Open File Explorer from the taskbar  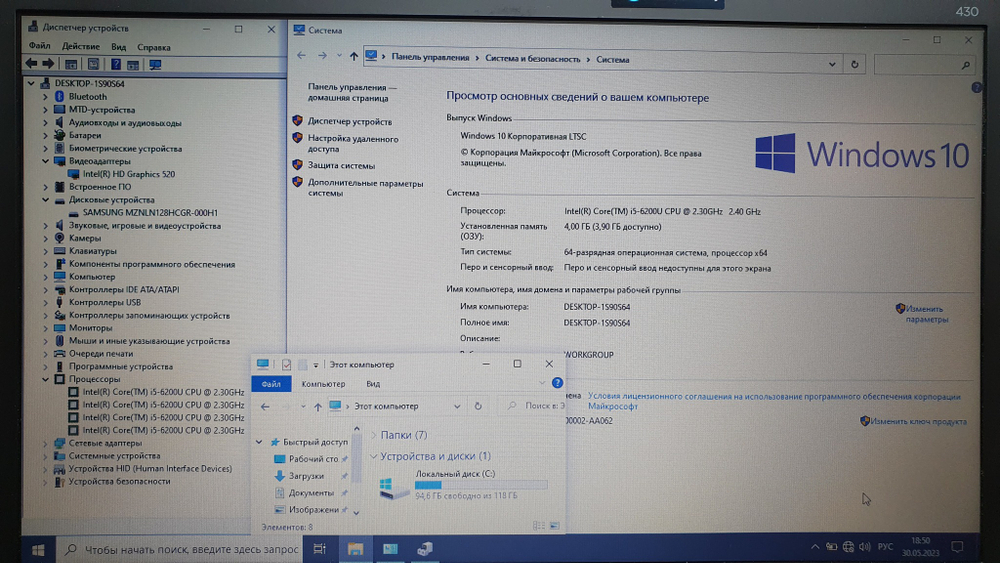355,549
